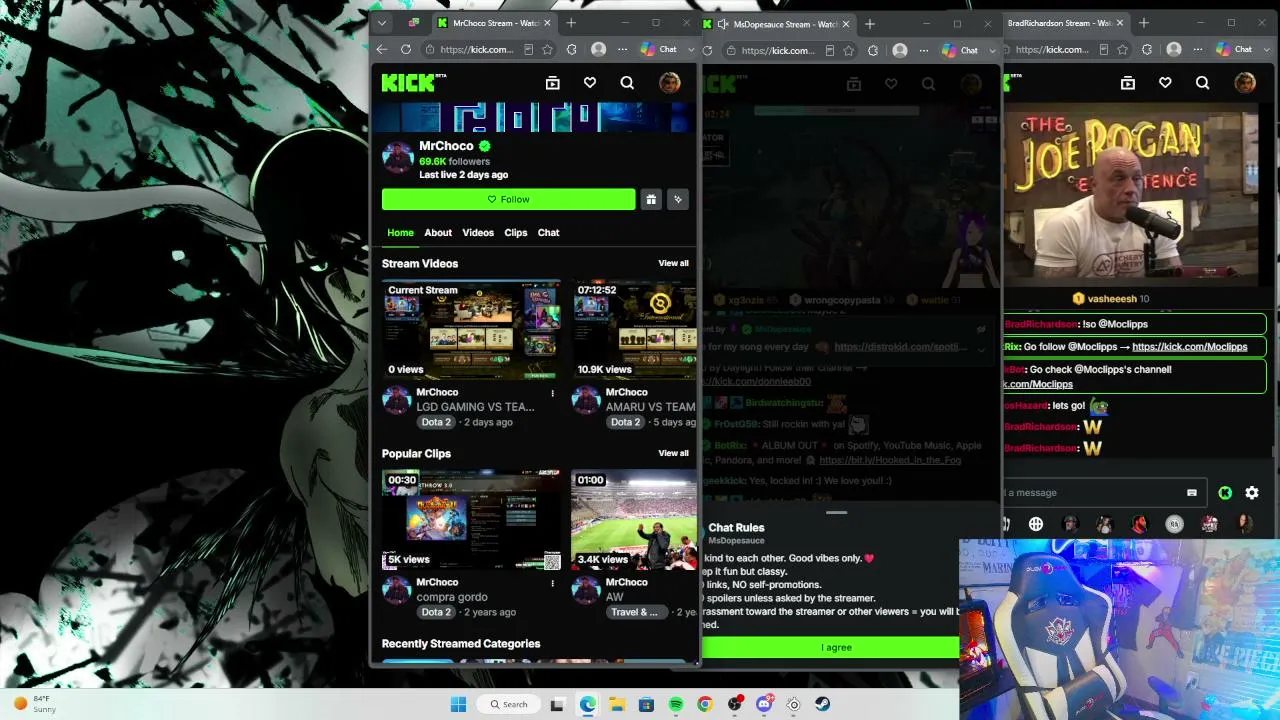Follow the MrChoco channel
This screenshot has height=720, width=1280.
[x=508, y=199]
